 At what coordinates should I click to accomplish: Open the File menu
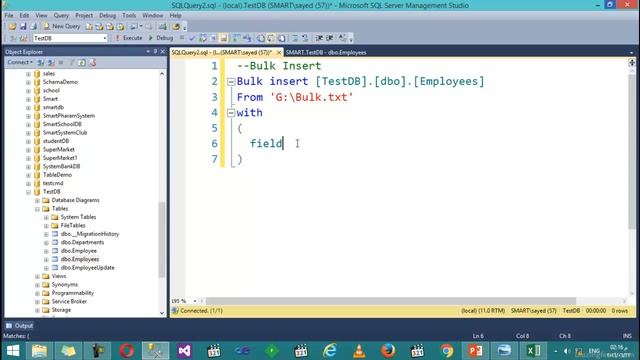click(9, 15)
